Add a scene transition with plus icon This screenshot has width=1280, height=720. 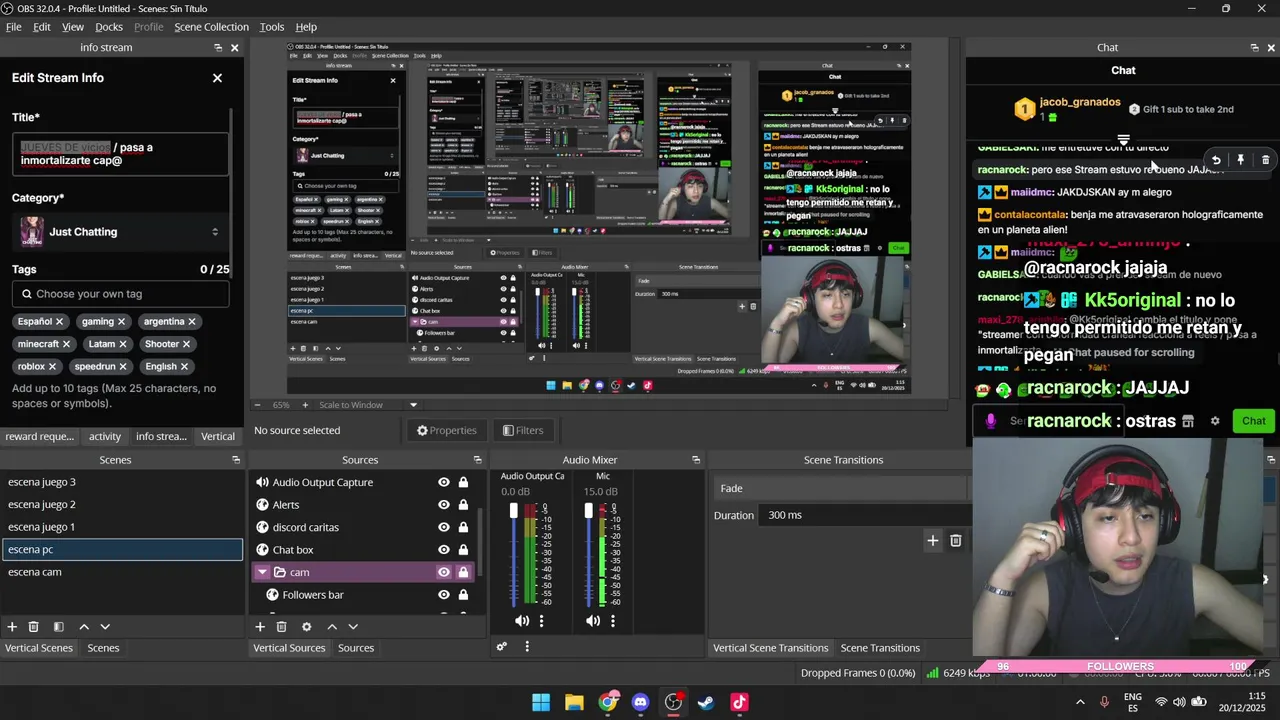[x=932, y=541]
